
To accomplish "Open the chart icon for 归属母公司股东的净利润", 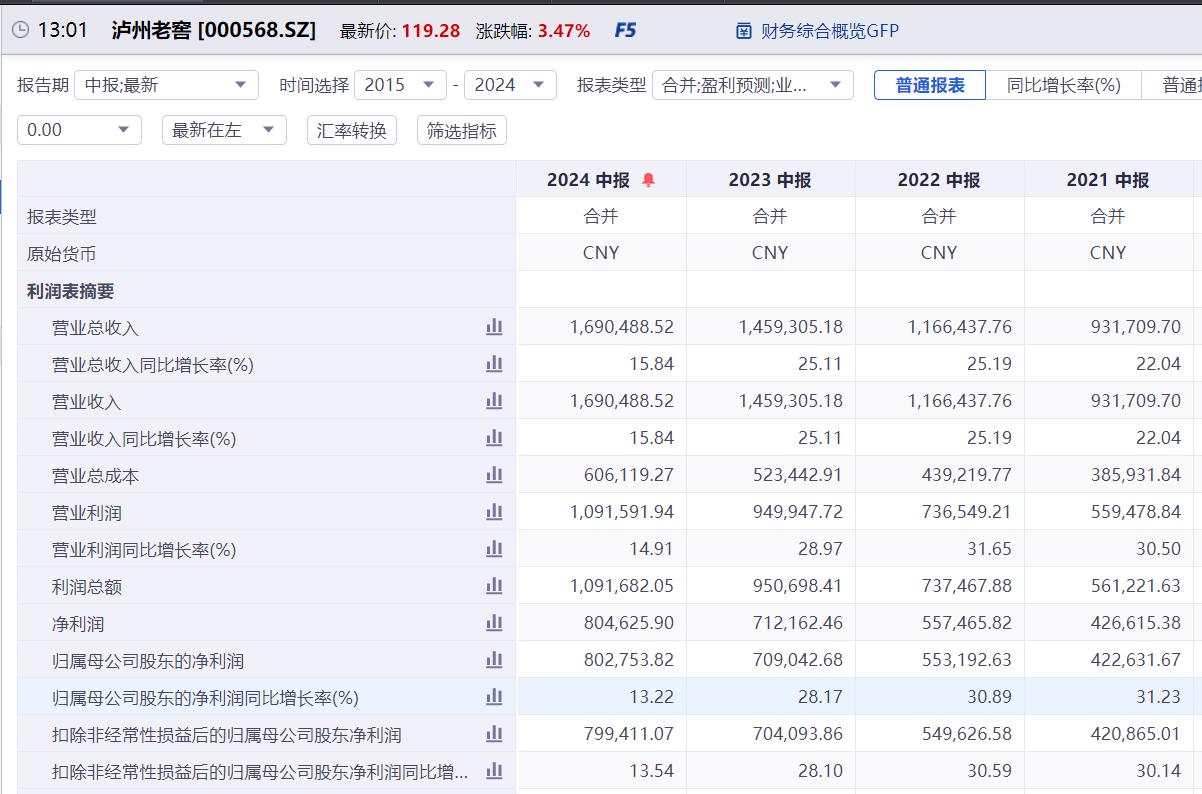I will click(x=494, y=660).
